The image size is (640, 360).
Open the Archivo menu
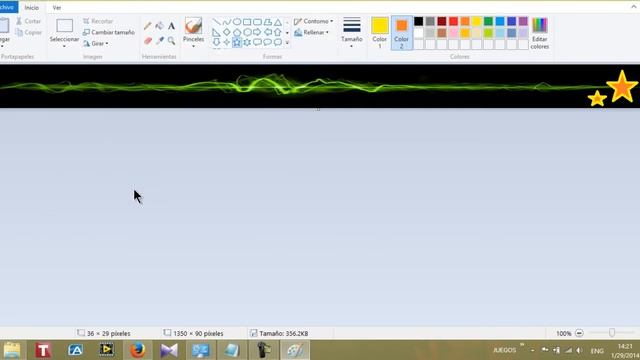point(8,7)
